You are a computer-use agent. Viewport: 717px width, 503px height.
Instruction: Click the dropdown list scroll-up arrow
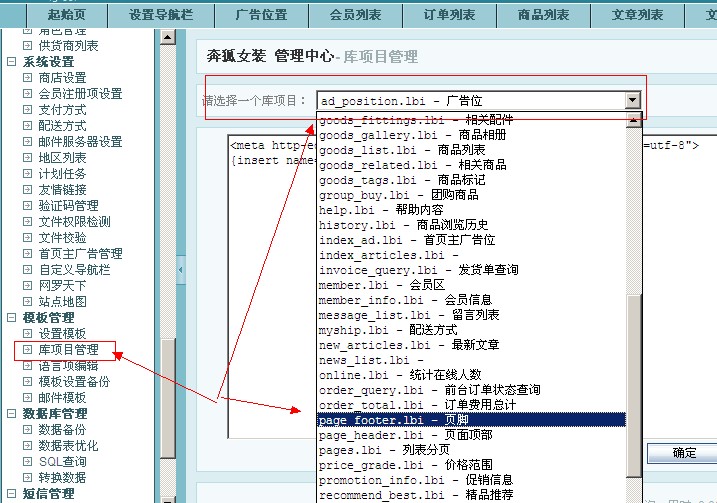[634, 120]
